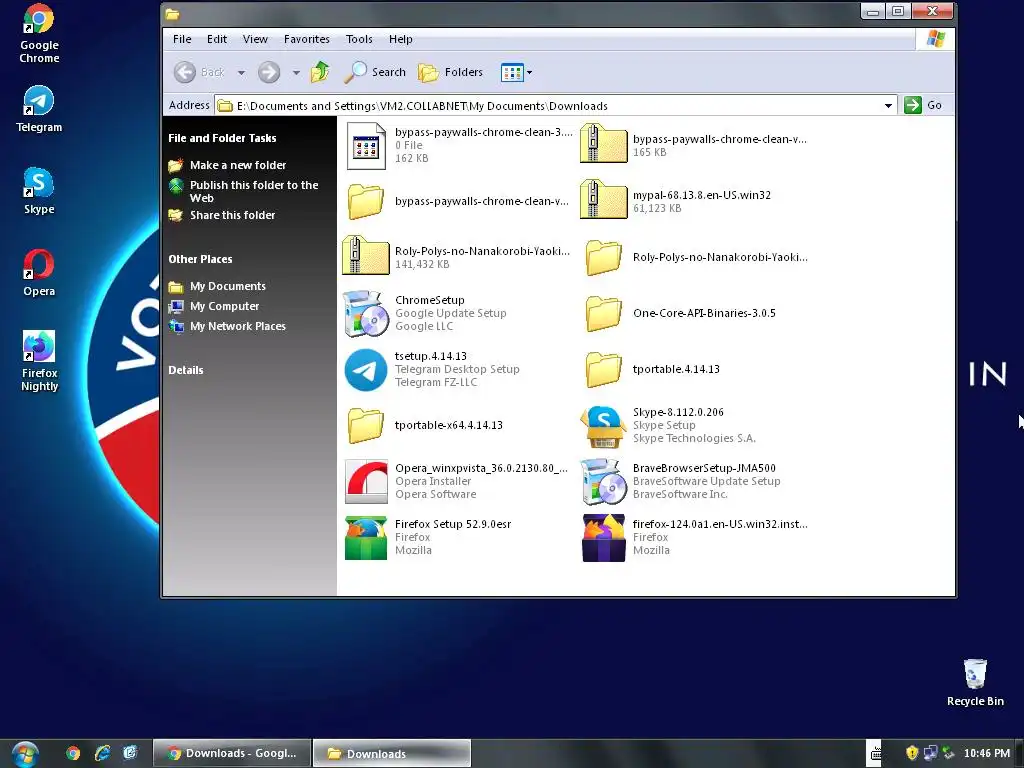Collapse the File and Folder Tasks section
The height and width of the screenshot is (768, 1024).
point(222,138)
